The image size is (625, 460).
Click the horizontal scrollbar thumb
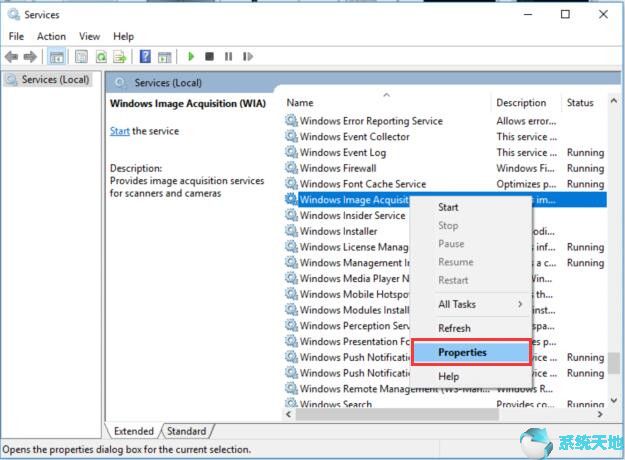[x=397, y=414]
